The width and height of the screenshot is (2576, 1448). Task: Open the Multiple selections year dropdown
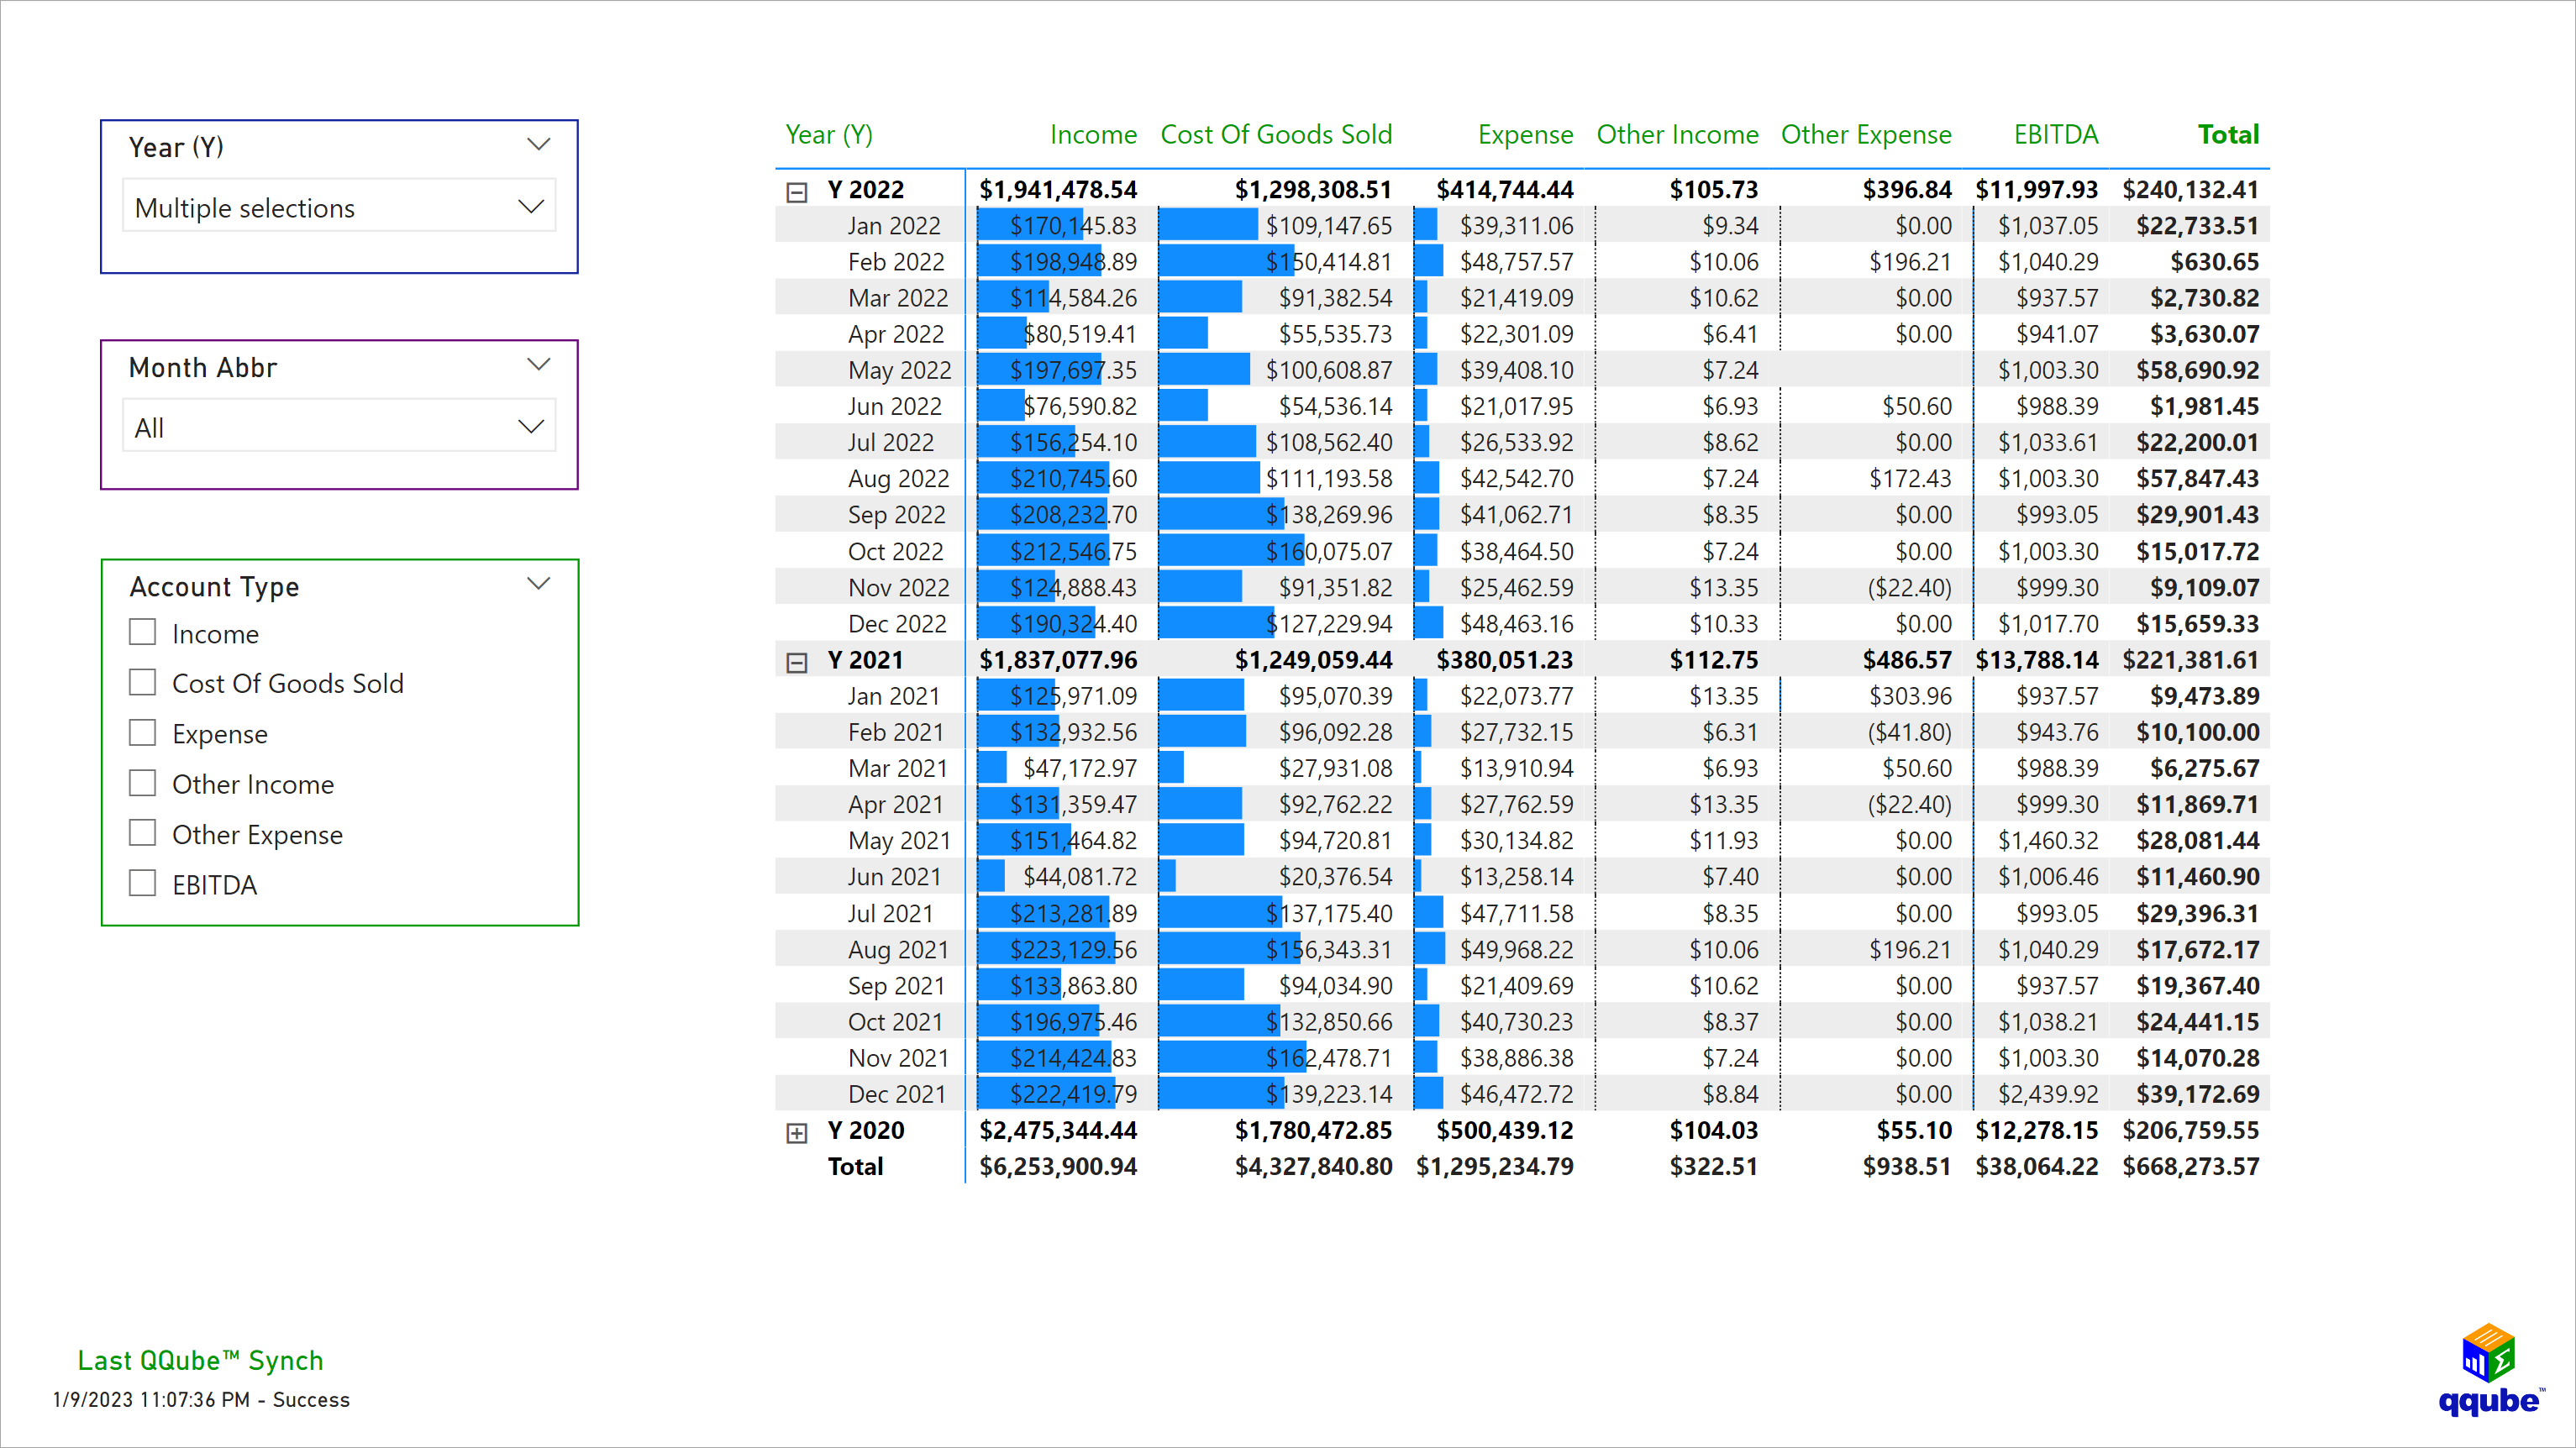338,207
